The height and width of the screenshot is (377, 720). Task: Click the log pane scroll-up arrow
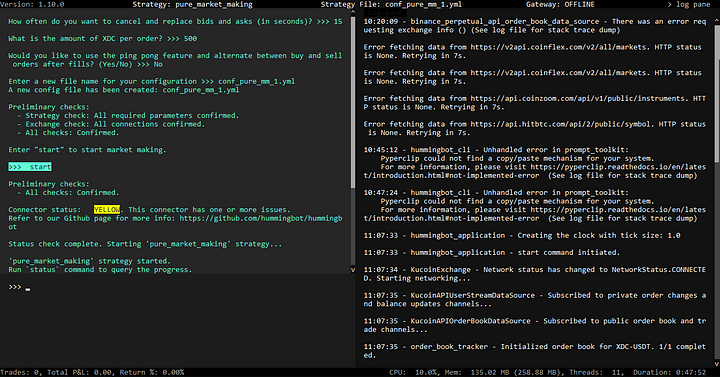(x=717, y=20)
